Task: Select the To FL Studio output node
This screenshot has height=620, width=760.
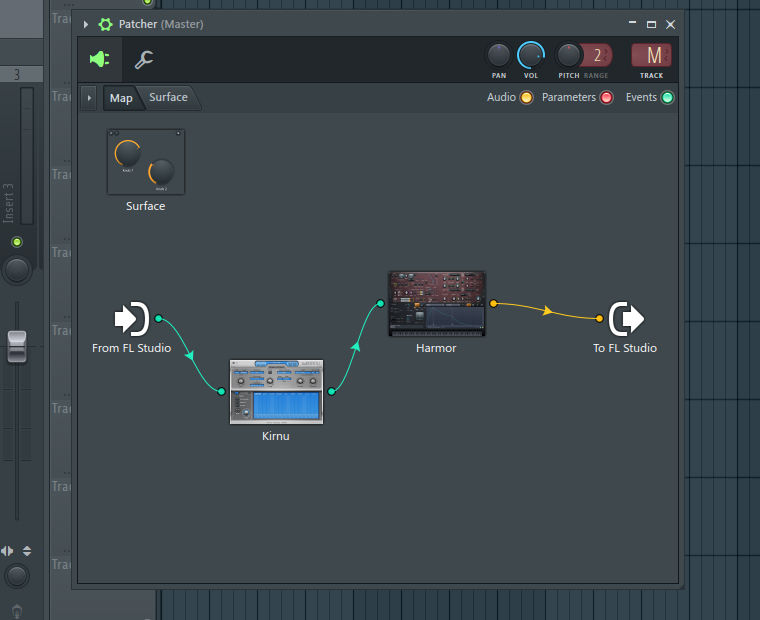Action: [626, 319]
